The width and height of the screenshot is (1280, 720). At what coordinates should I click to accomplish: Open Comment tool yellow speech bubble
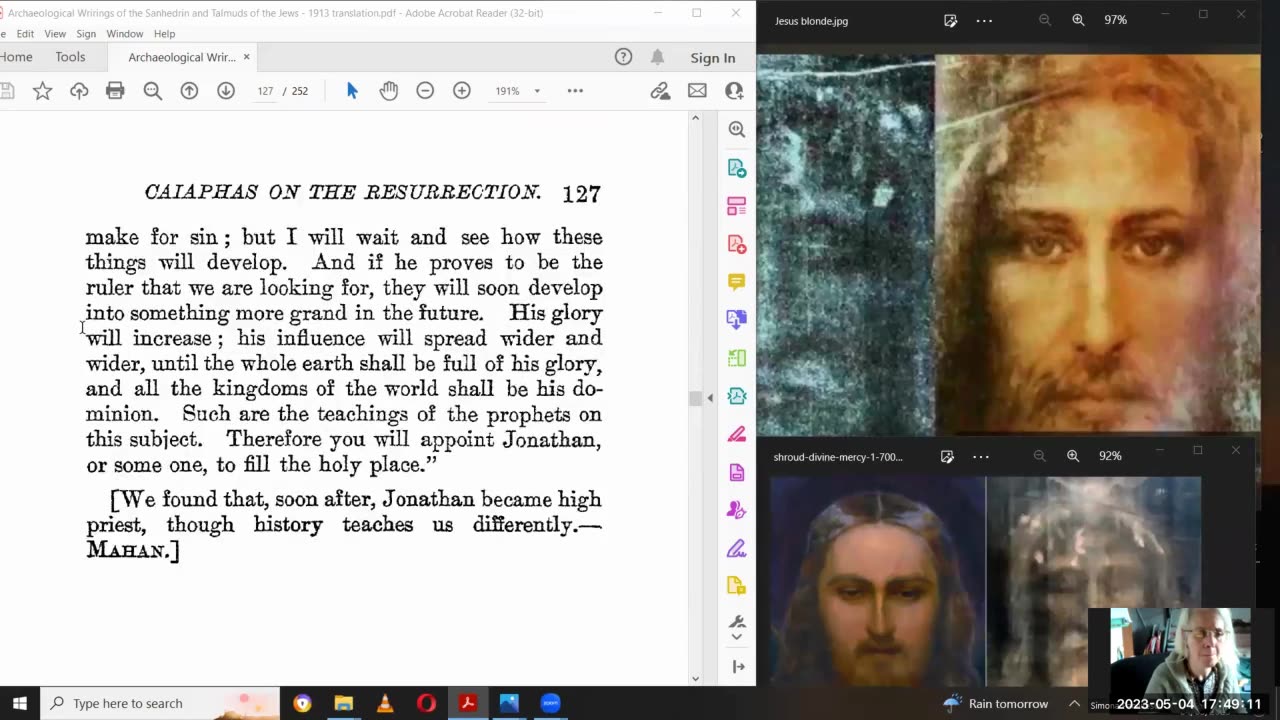[x=737, y=282]
